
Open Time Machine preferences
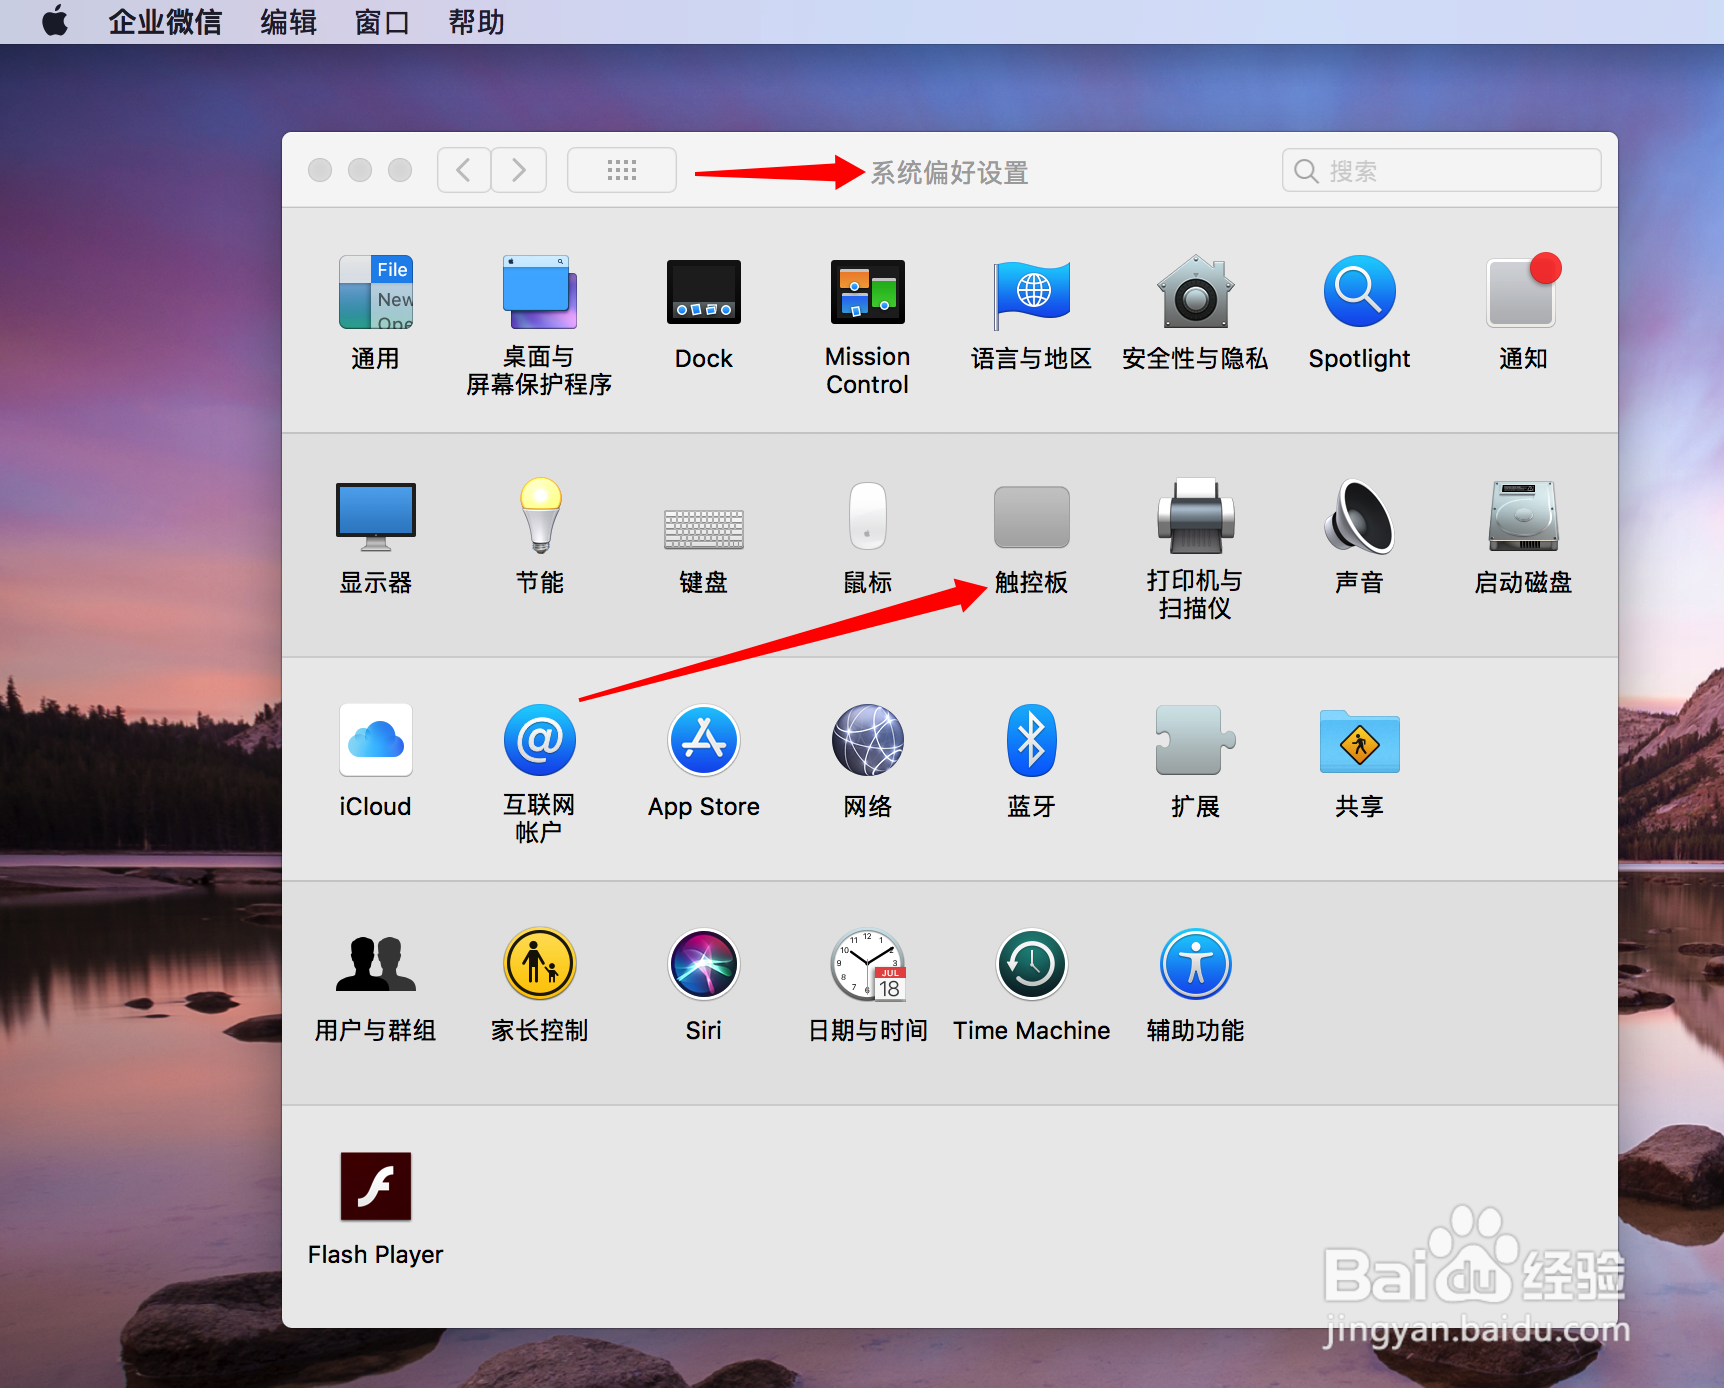tap(1031, 963)
